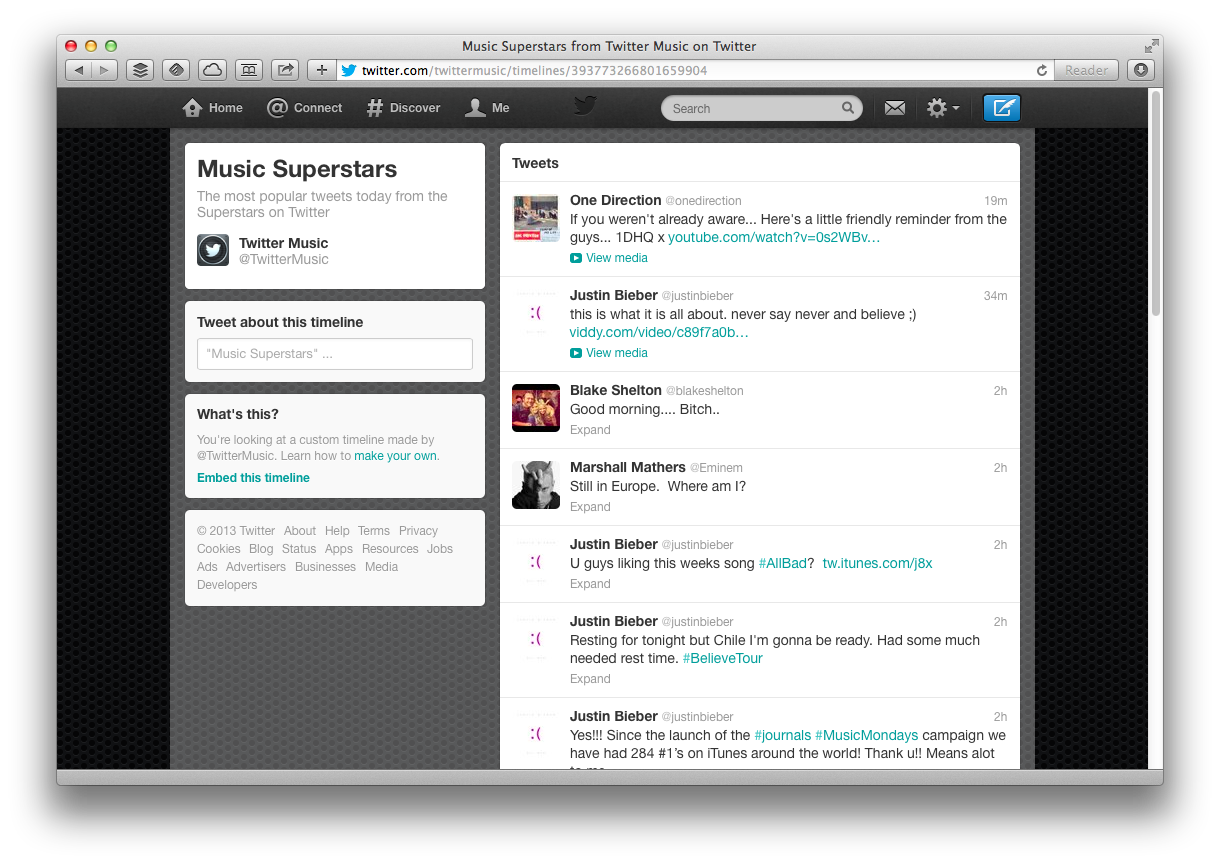This screenshot has width=1220, height=864.
Task: Click the Share toolbar icon
Action: coord(285,70)
